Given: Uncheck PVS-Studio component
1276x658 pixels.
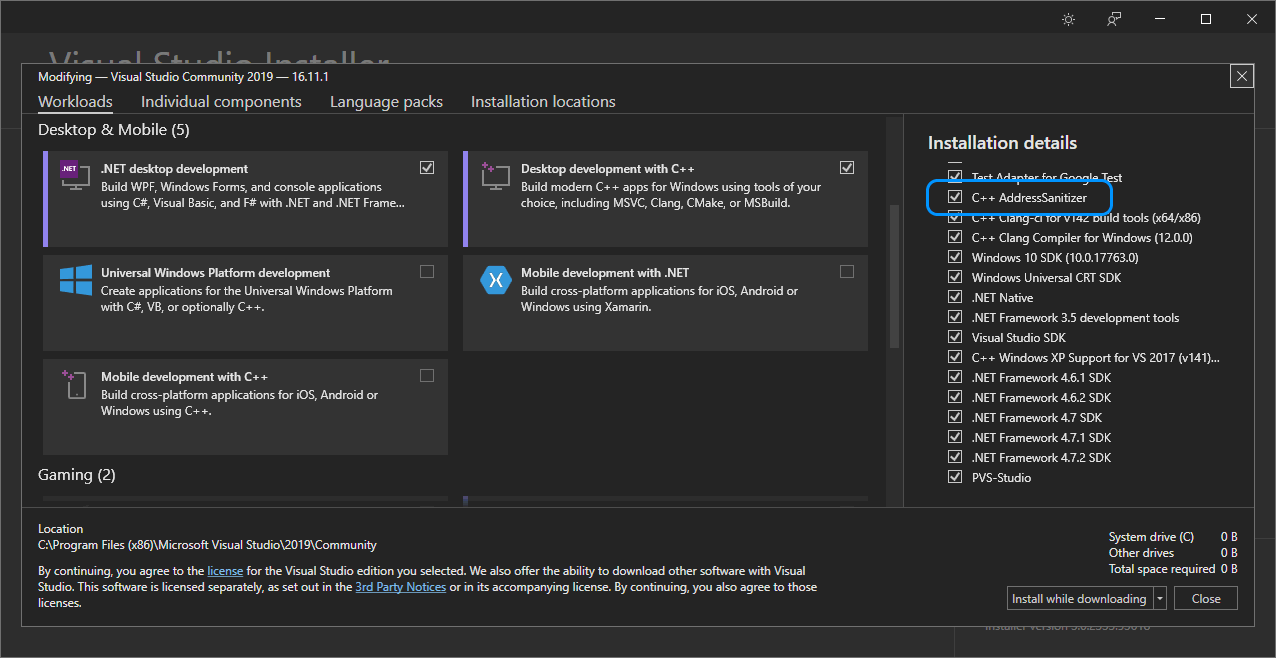Looking at the screenshot, I should 955,478.
